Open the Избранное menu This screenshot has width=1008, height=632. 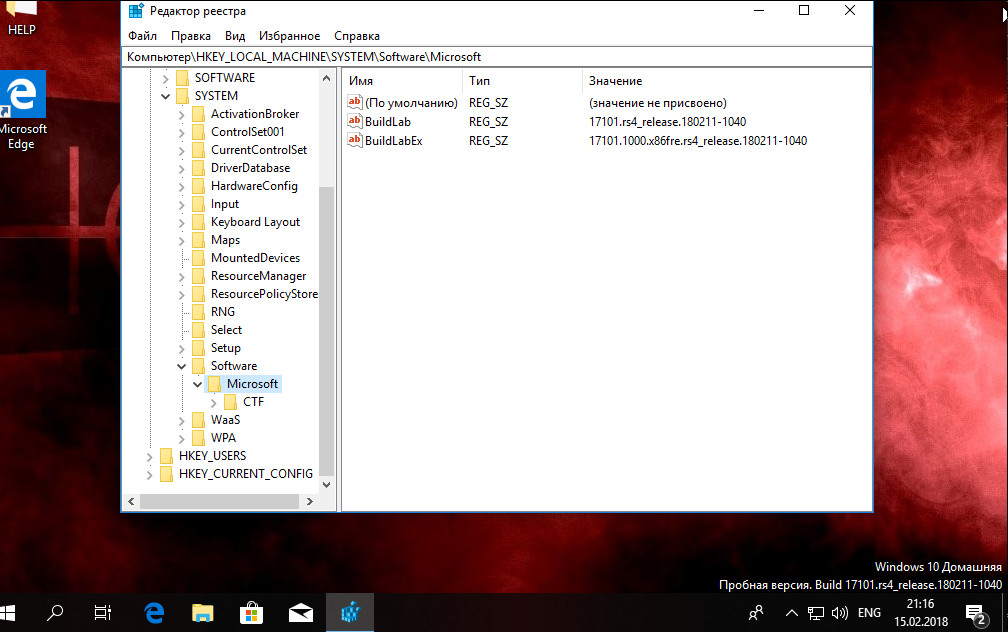(x=289, y=36)
